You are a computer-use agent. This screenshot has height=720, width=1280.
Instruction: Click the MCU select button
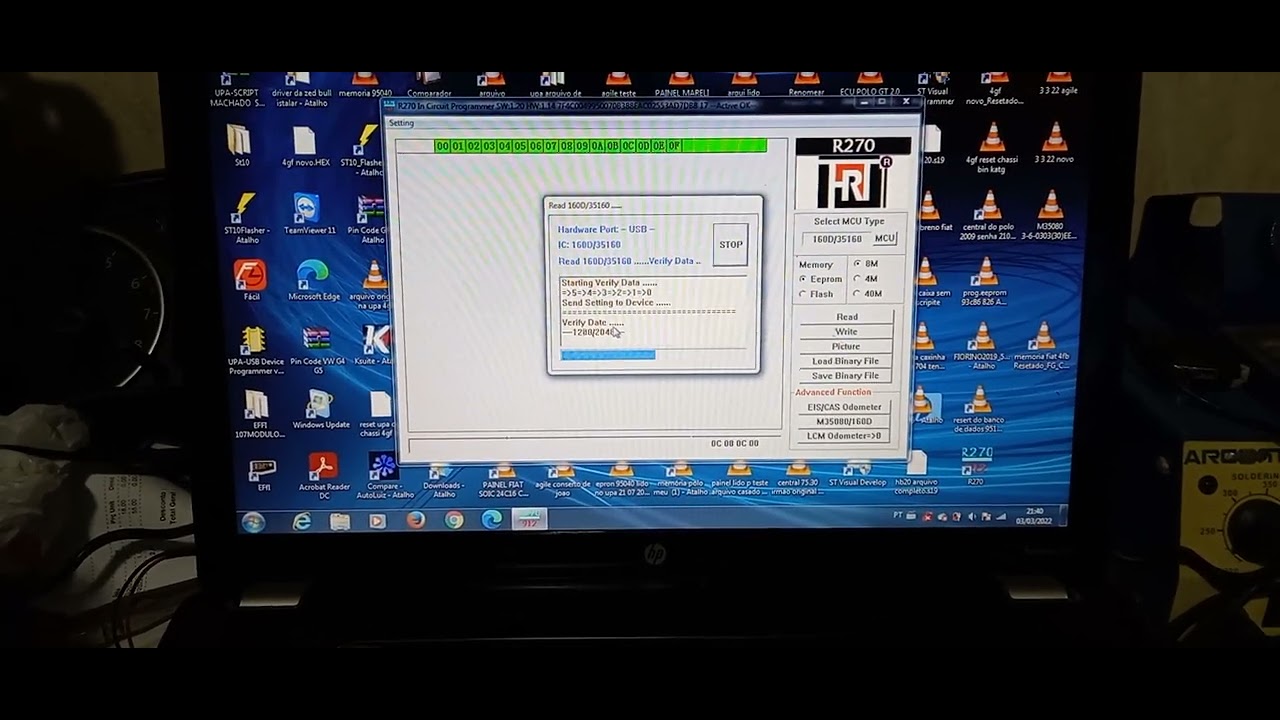click(885, 239)
